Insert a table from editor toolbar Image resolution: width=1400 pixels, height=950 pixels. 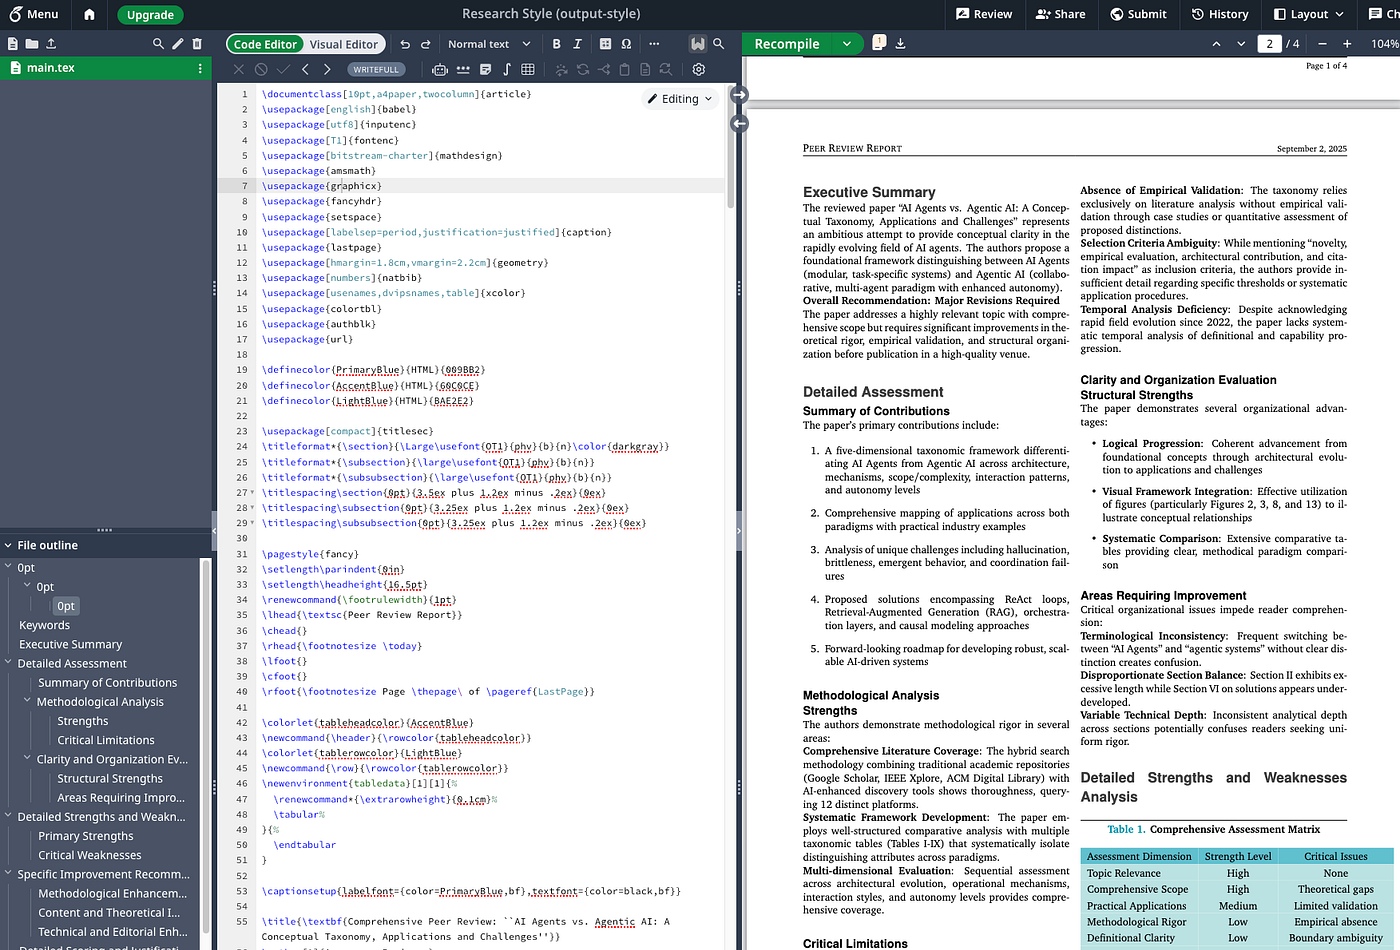pyautogui.click(x=605, y=44)
